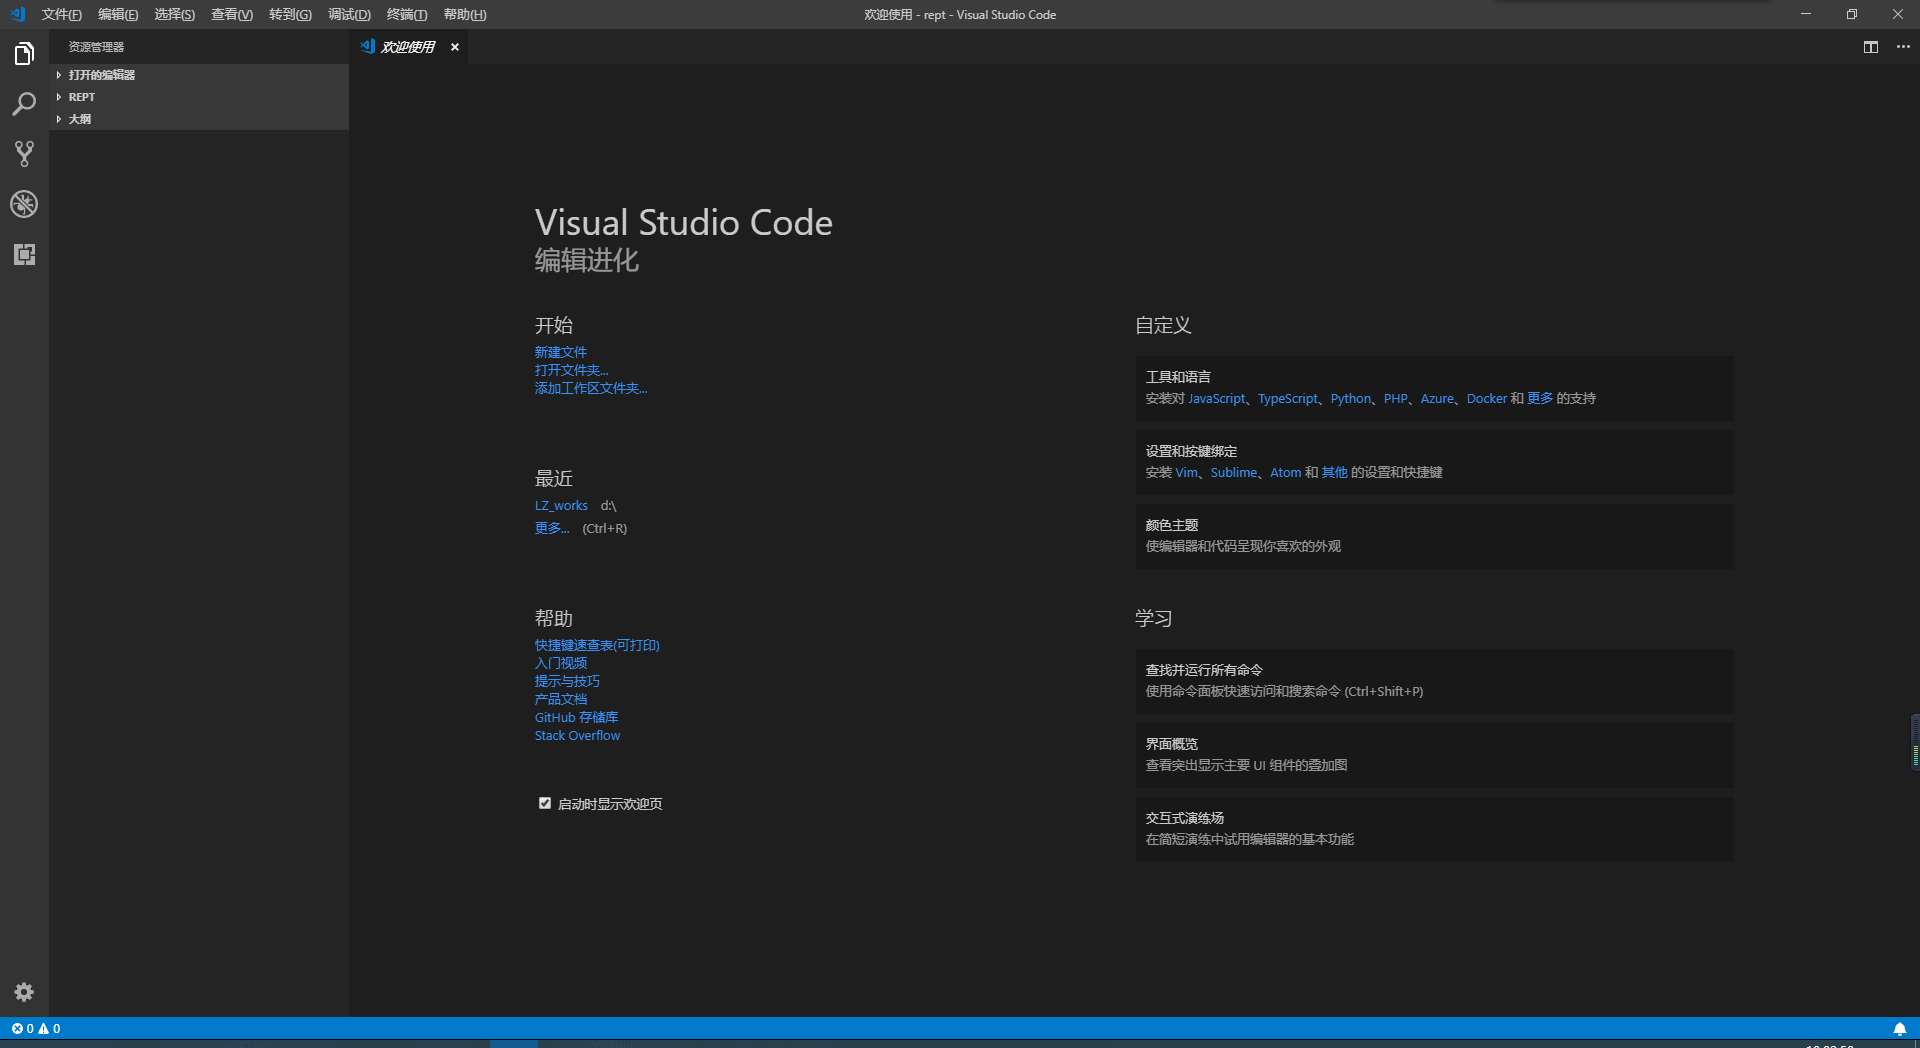Viewport: 1920px width, 1048px height.
Task: Open the editor more actions ellipsis
Action: [1903, 47]
